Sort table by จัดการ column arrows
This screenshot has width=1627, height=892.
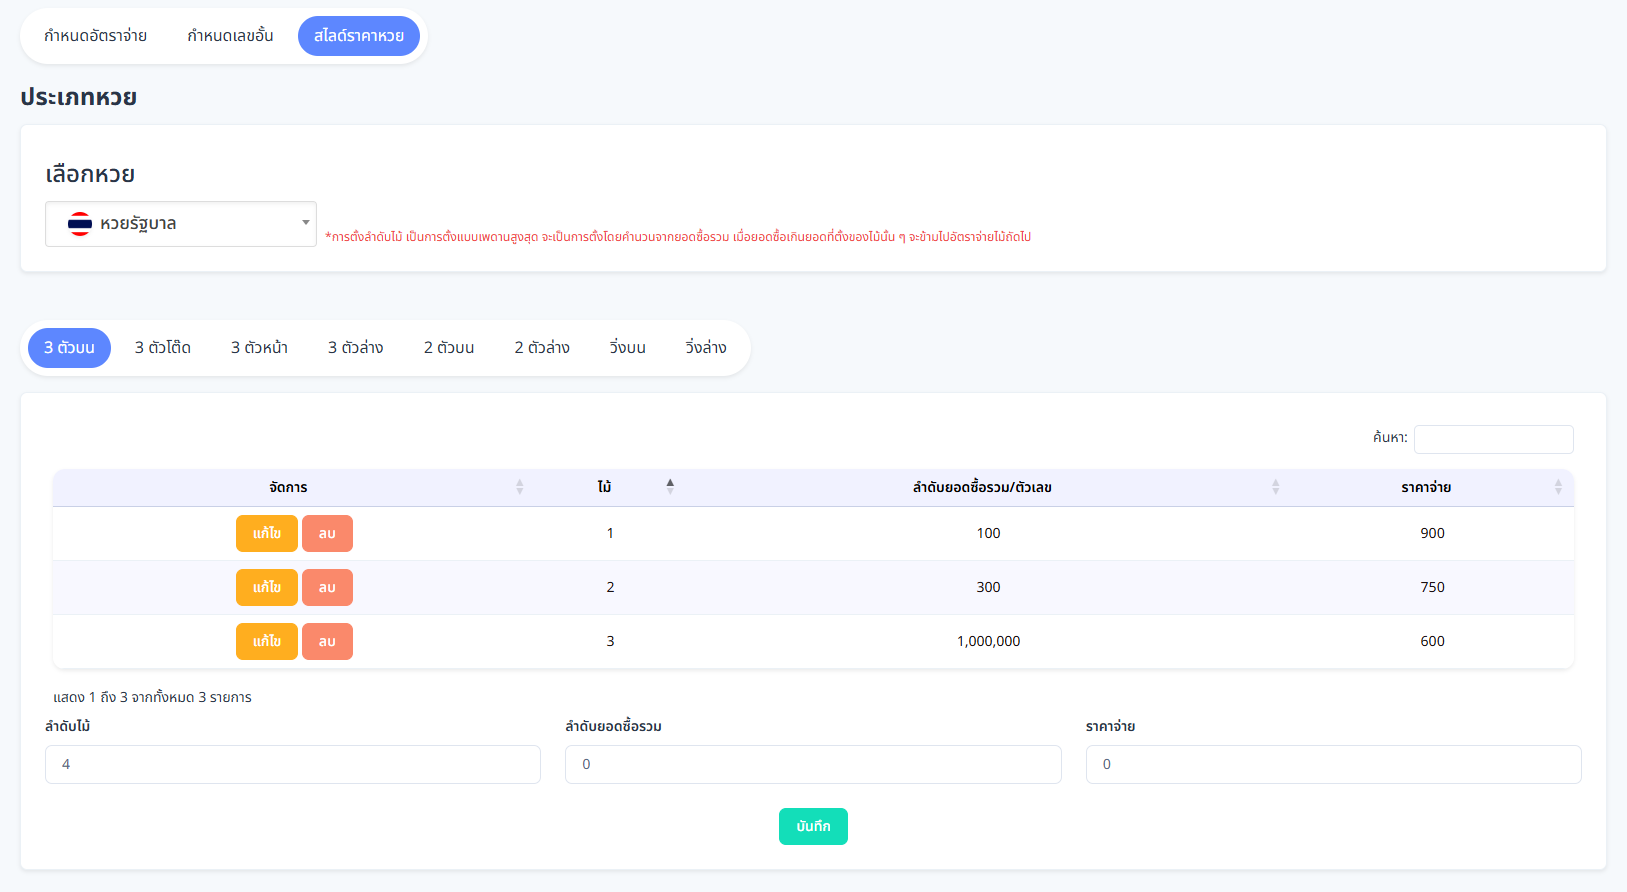click(519, 487)
